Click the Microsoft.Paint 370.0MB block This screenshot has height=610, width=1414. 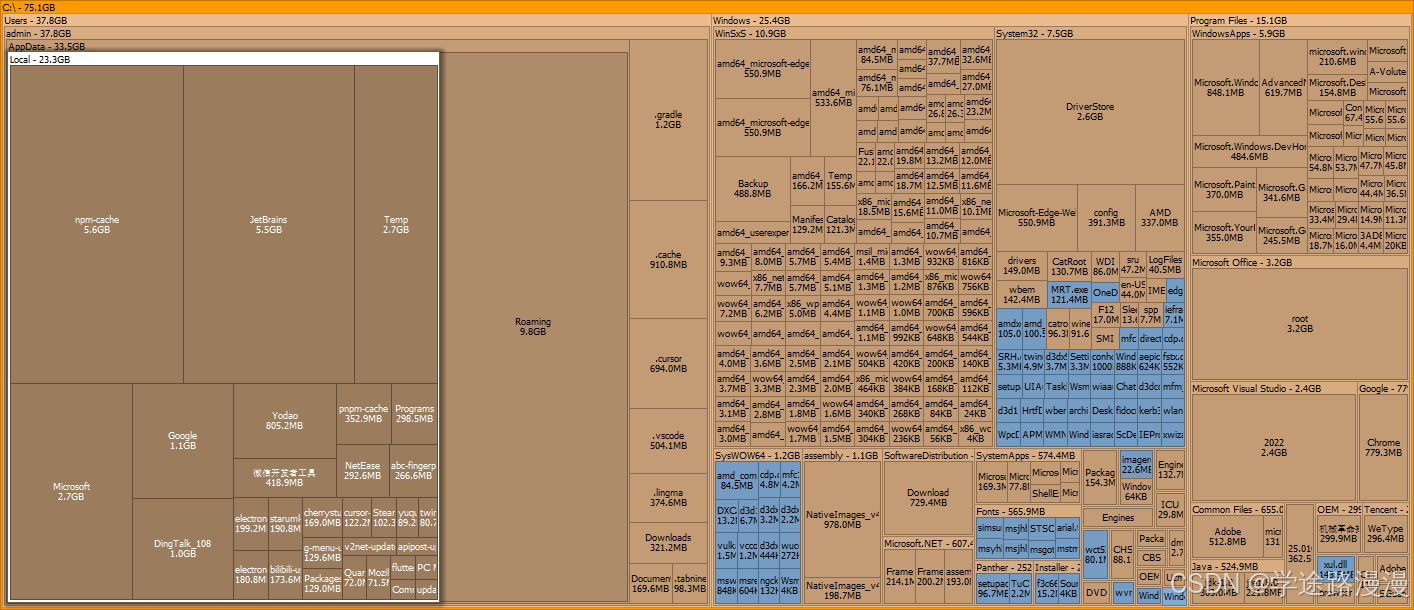1224,190
